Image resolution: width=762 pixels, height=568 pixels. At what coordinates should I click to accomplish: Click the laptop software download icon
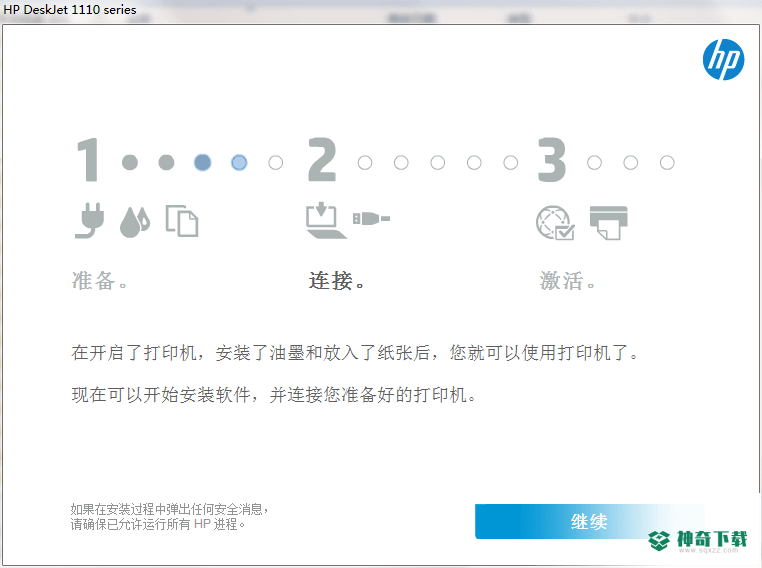pos(326,221)
